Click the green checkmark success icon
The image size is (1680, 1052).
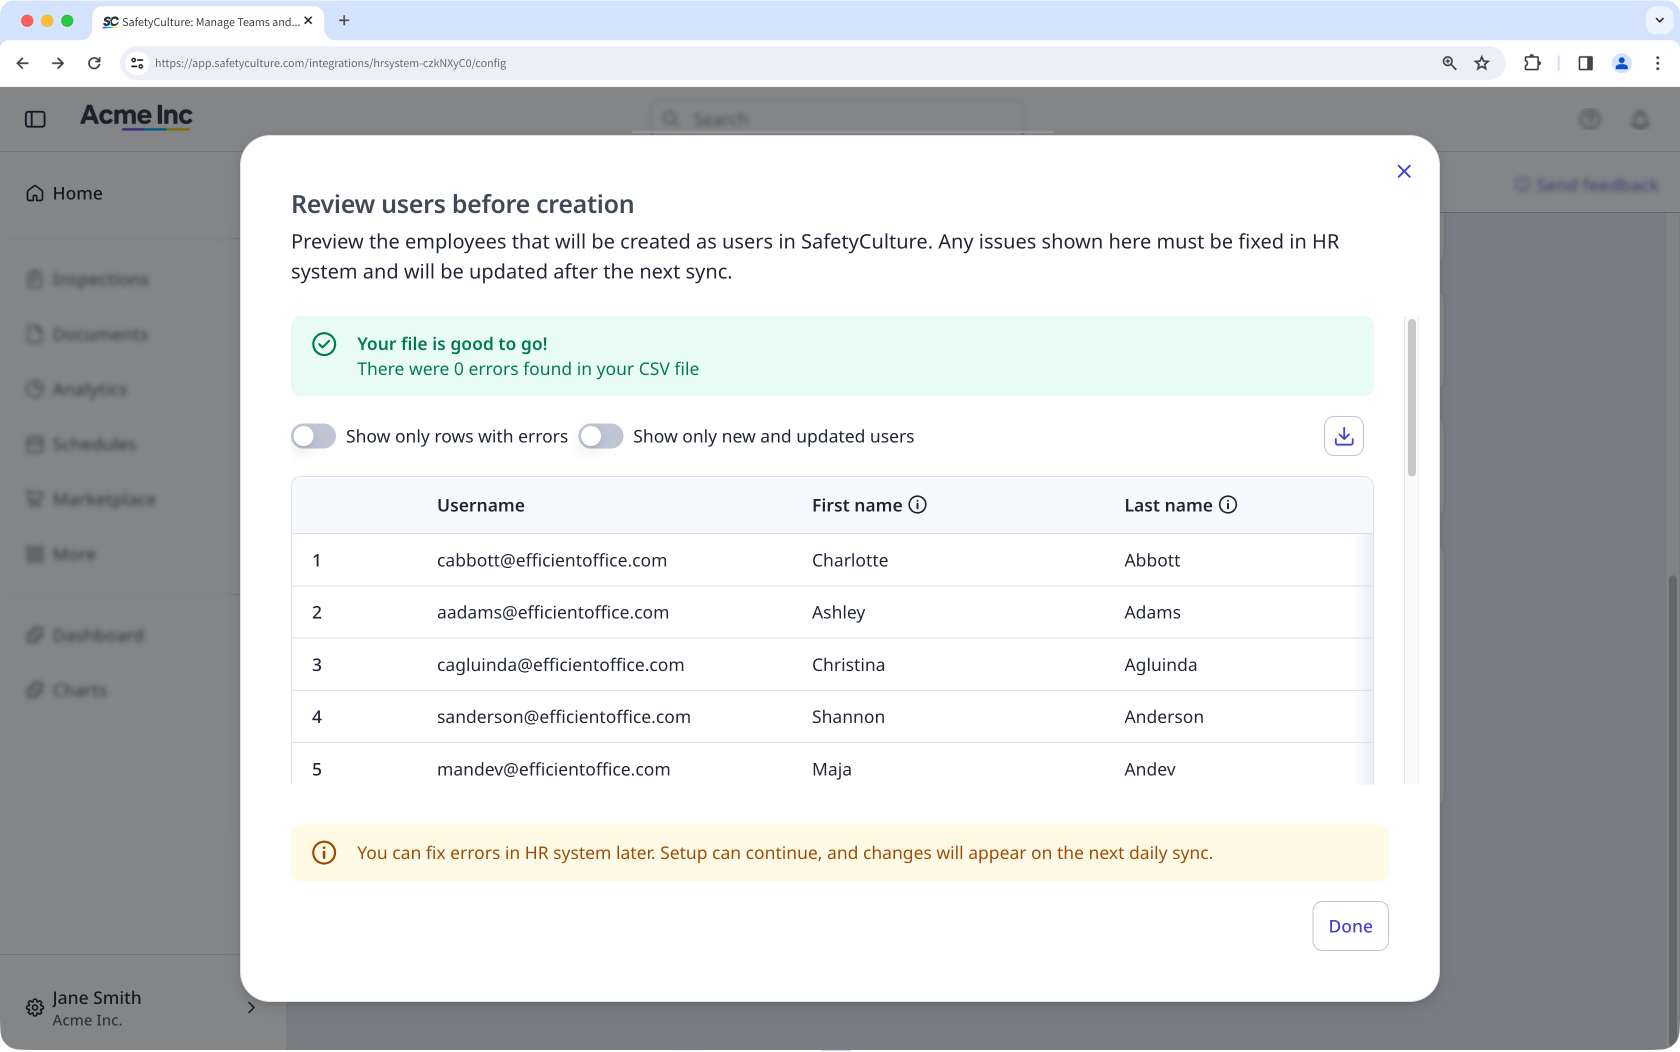324,344
